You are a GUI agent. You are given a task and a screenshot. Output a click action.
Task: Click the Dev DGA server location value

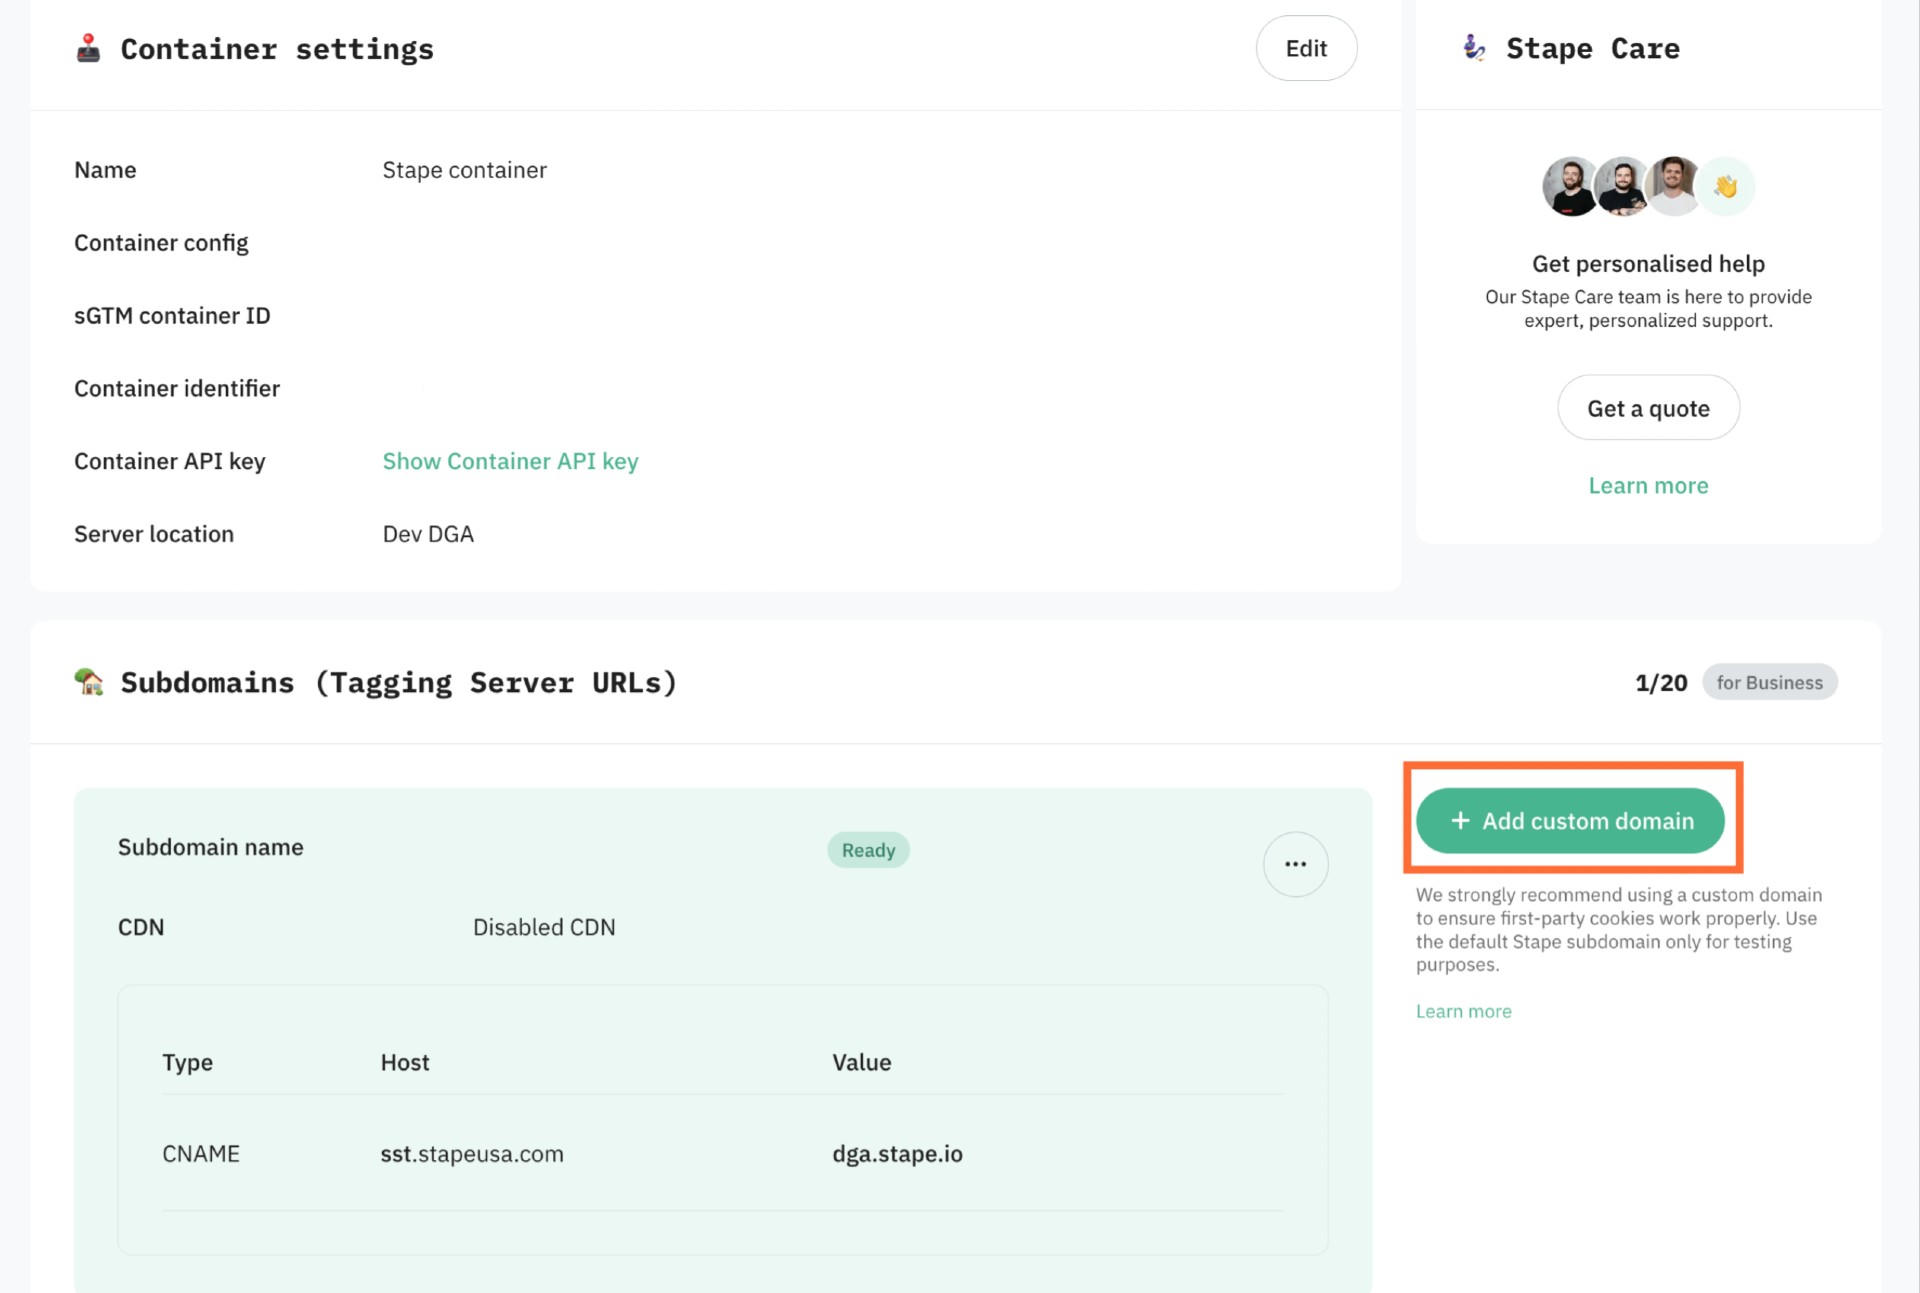coord(428,534)
